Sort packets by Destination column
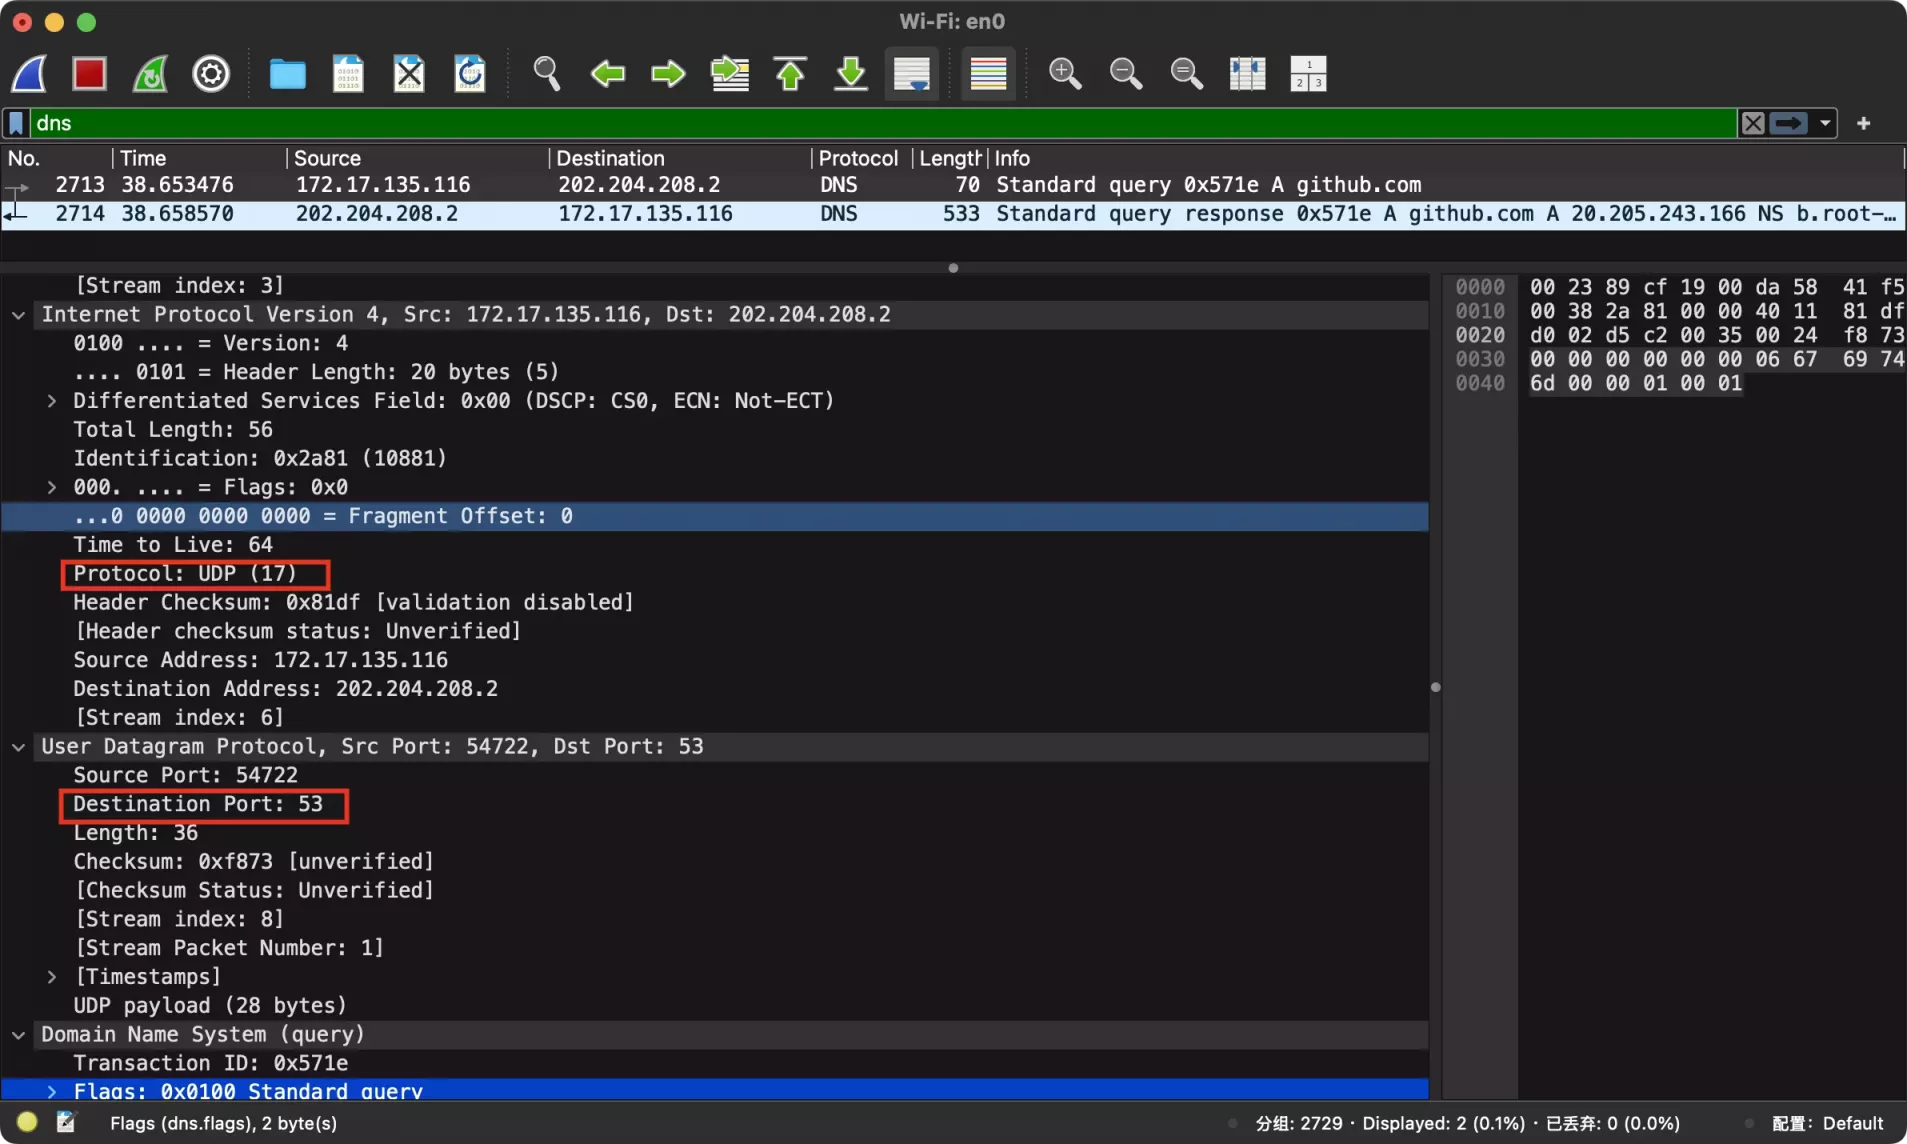 [x=679, y=158]
